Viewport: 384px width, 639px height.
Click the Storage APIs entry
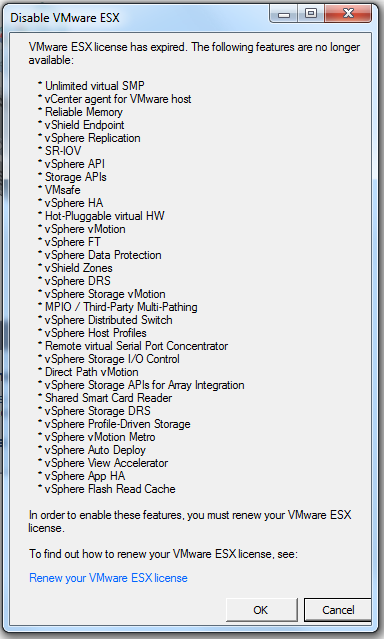point(76,177)
